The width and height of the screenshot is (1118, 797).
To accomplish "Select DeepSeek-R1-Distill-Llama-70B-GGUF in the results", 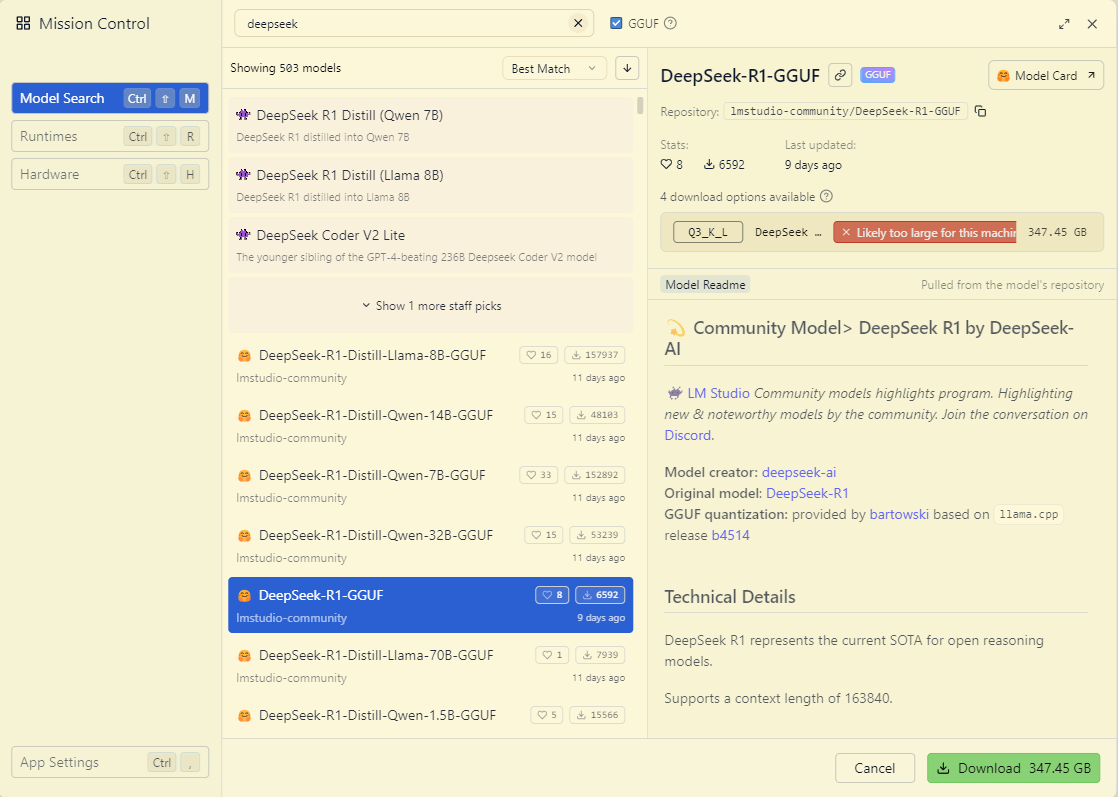I will (x=376, y=655).
